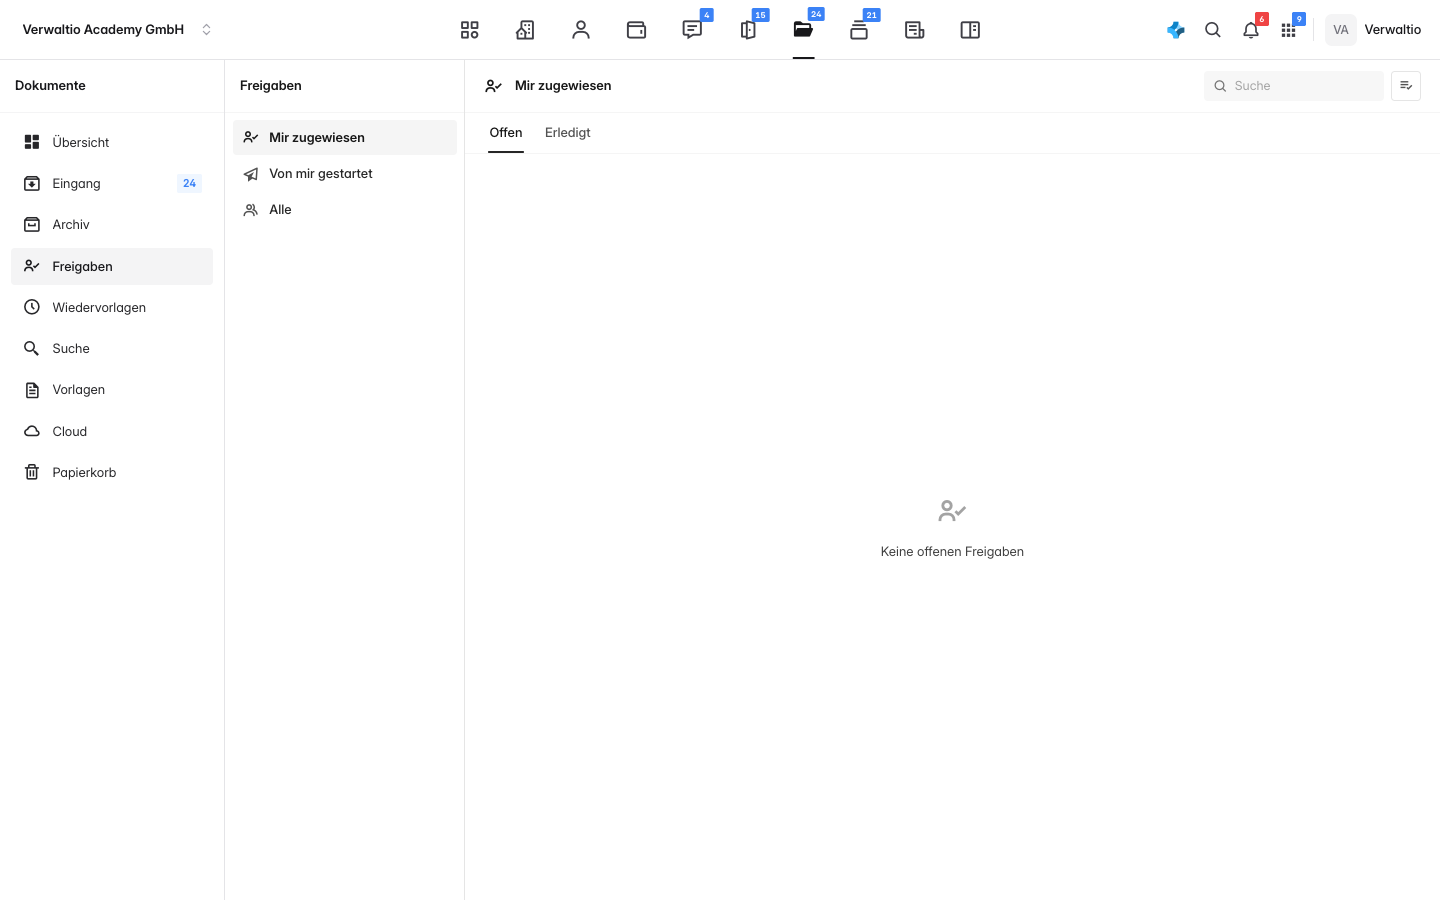Open the top navigation icon with badge 15

click(748, 30)
